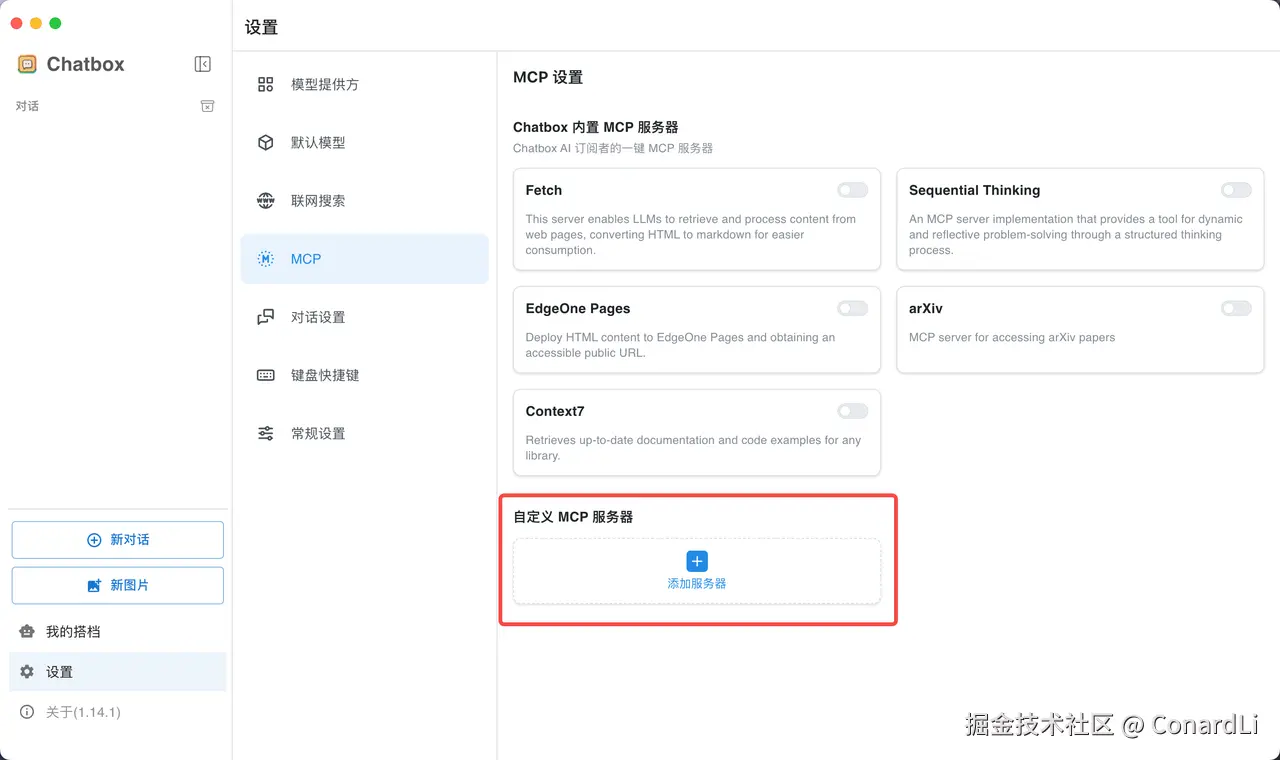Click the keyboard icon beside 键盘快捷键
Viewport: 1280px width, 760px height.
click(x=265, y=375)
